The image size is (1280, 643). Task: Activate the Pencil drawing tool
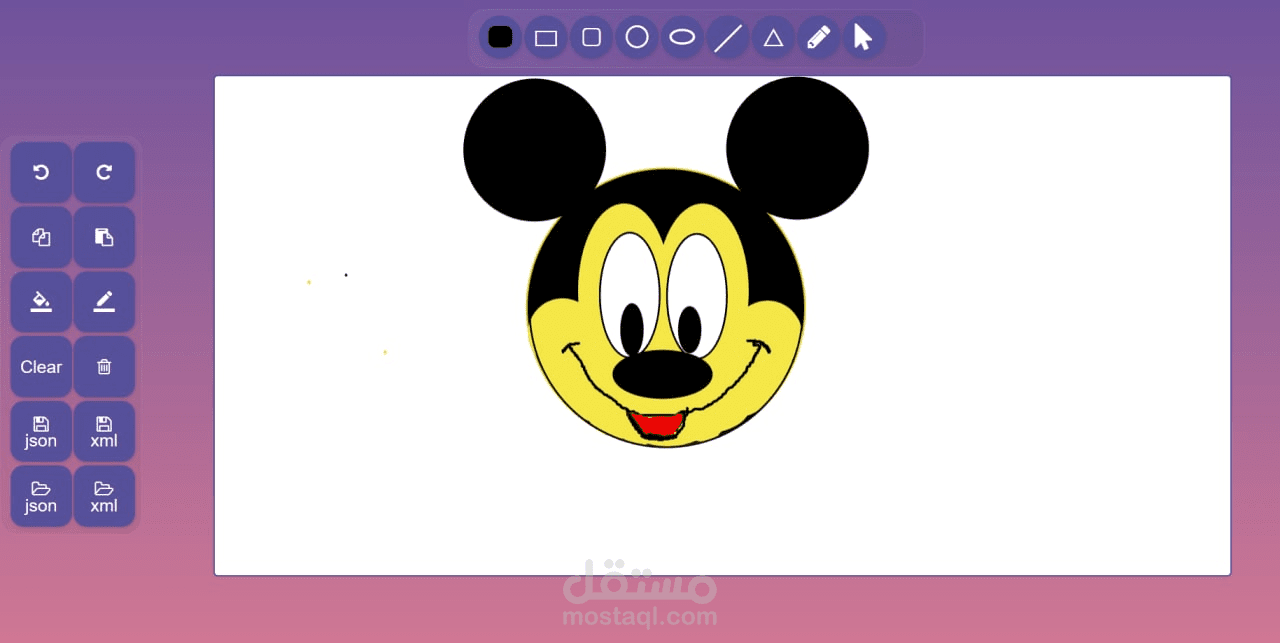818,37
